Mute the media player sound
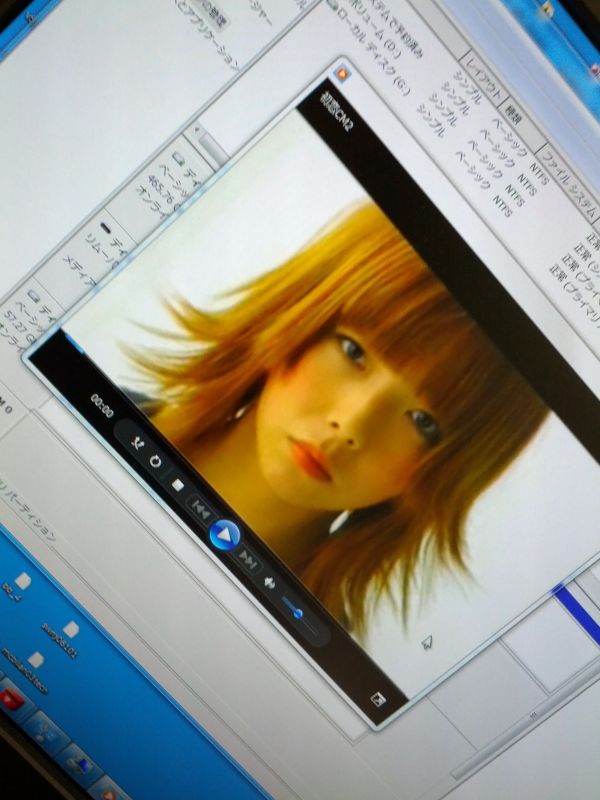Viewport: 600px width, 800px height. coord(269,582)
